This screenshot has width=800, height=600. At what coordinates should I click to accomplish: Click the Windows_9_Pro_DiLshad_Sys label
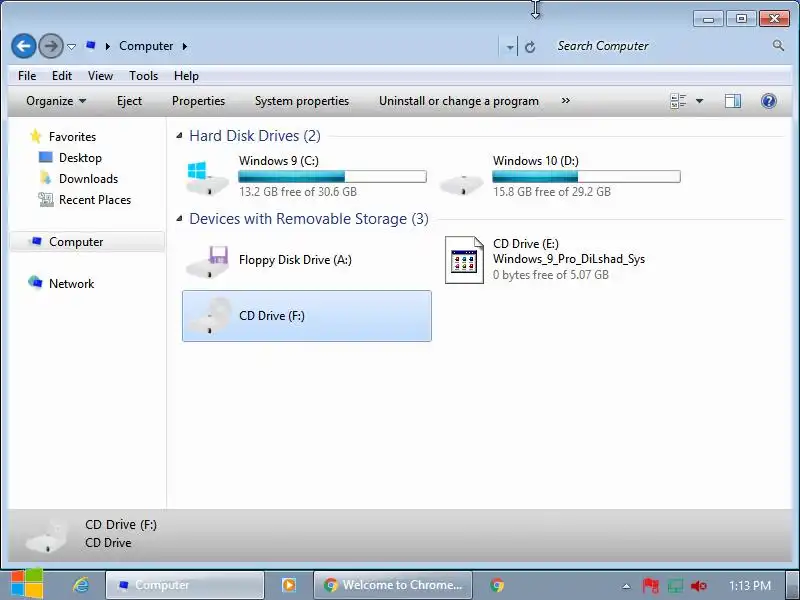[569, 259]
